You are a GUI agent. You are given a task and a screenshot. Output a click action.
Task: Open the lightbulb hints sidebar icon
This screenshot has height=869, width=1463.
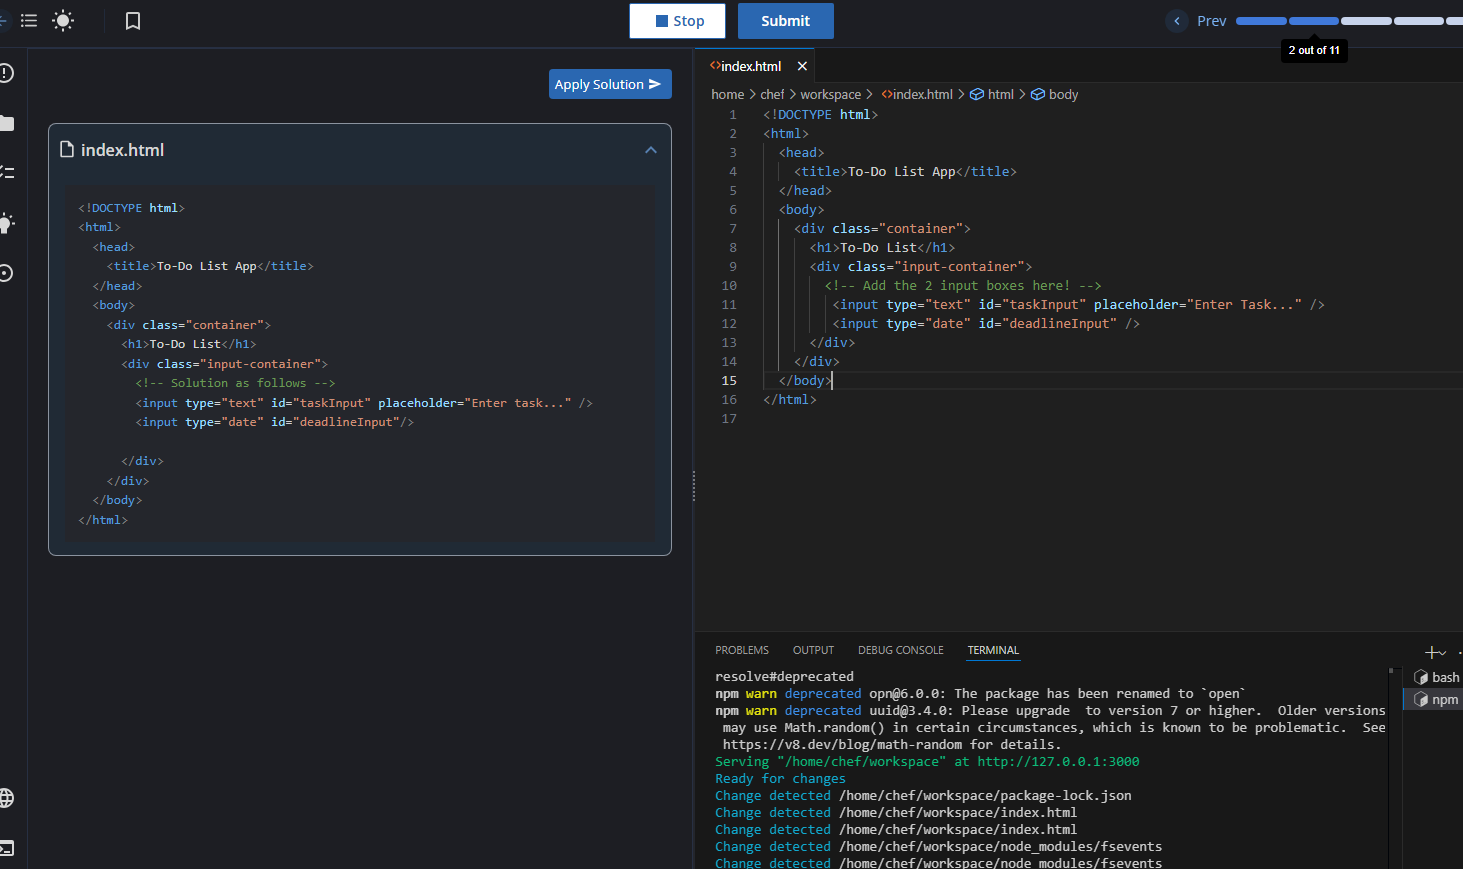pyautogui.click(x=7, y=223)
